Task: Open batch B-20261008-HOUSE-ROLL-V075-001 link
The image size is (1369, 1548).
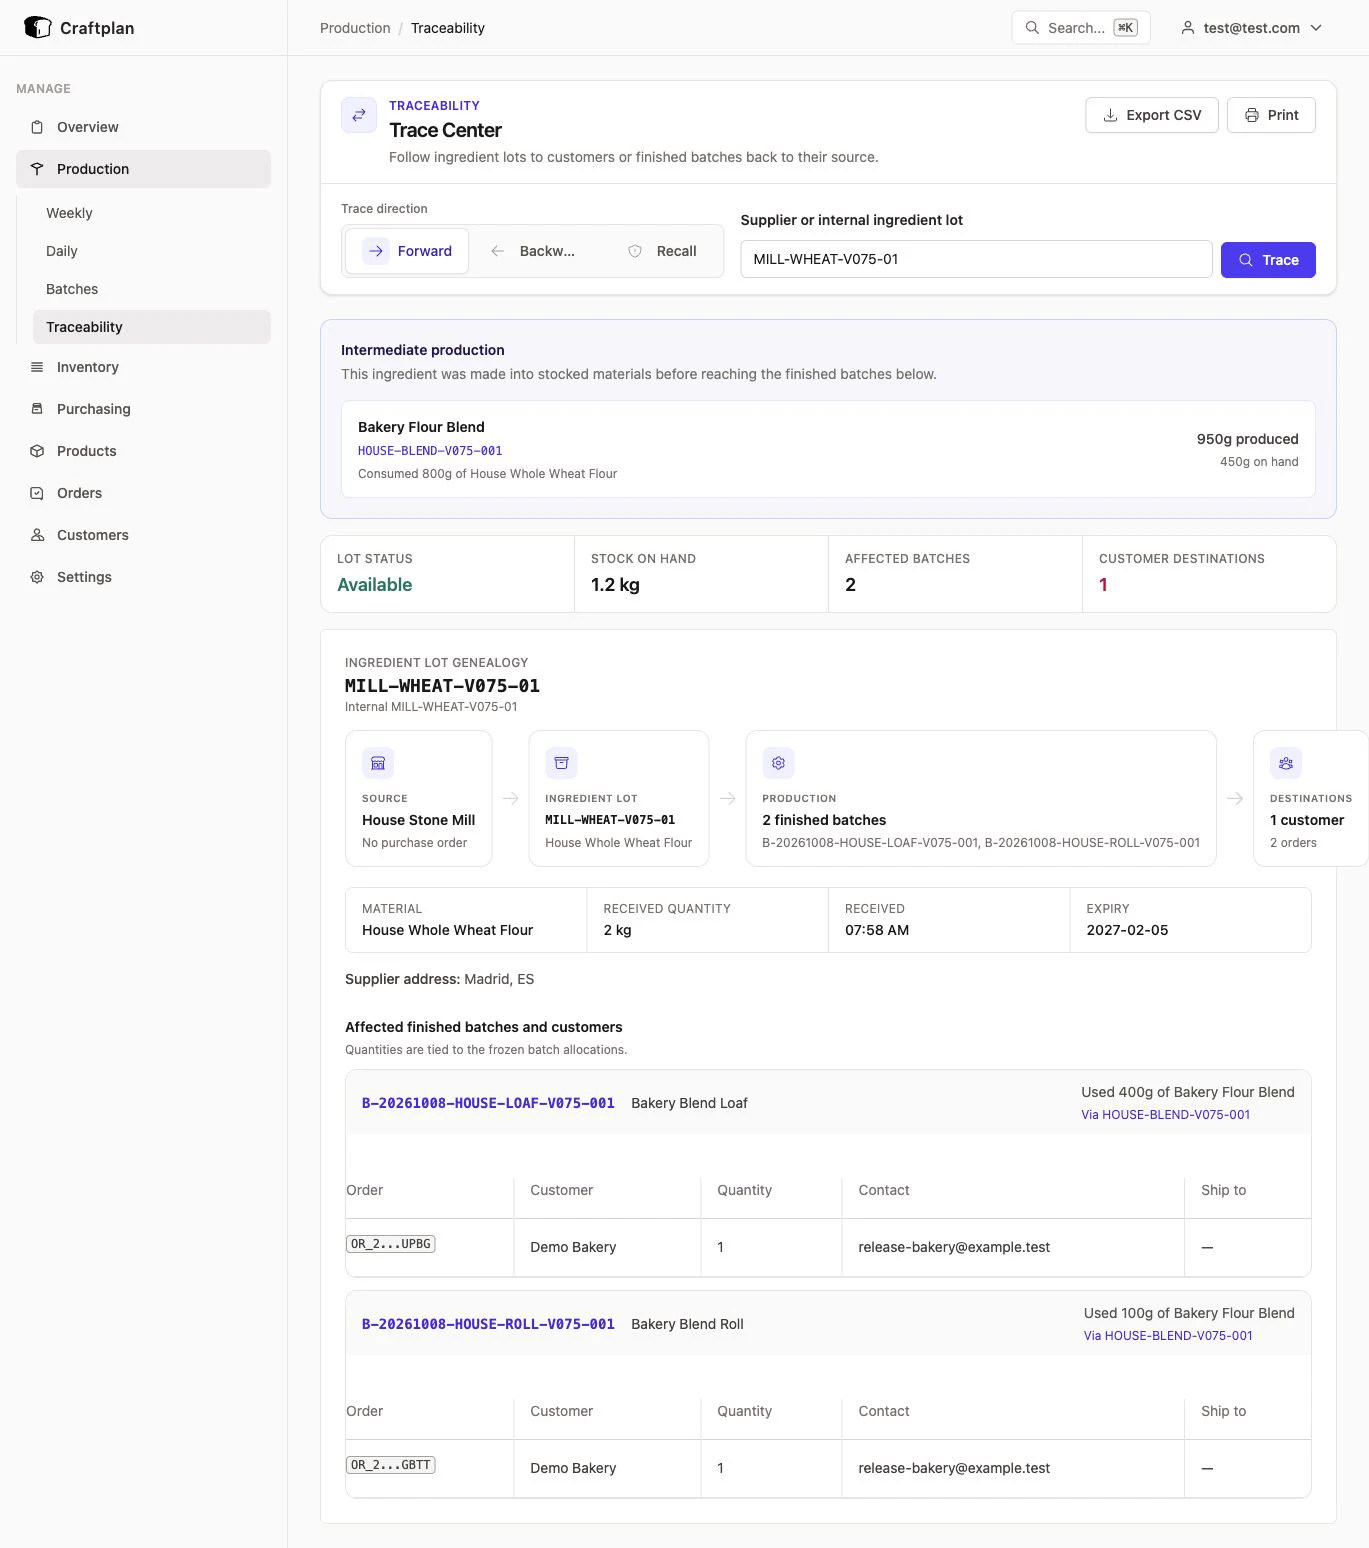Action: click(x=488, y=1324)
